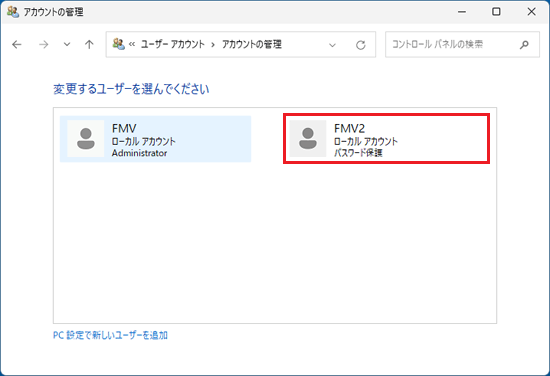Open PC 設定で新しいユーザーを追加 link
The width and height of the screenshot is (550, 376).
tap(110, 335)
